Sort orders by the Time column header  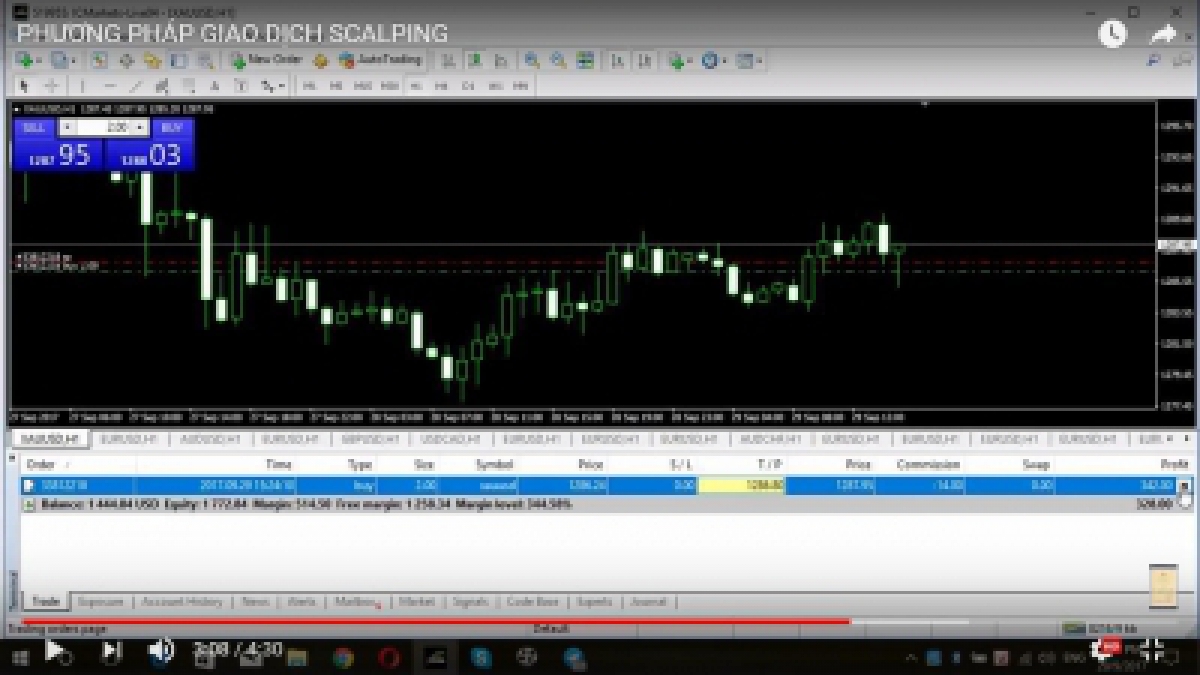278,464
